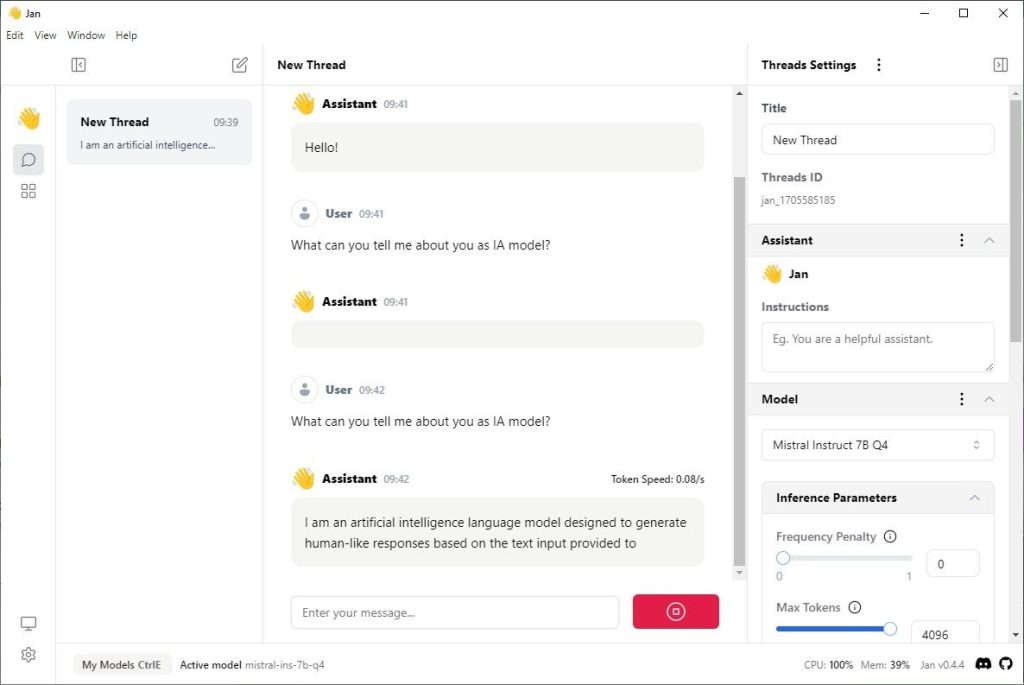Hide the right Threads Settings panel
The height and width of the screenshot is (685, 1024).
click(x=1000, y=65)
